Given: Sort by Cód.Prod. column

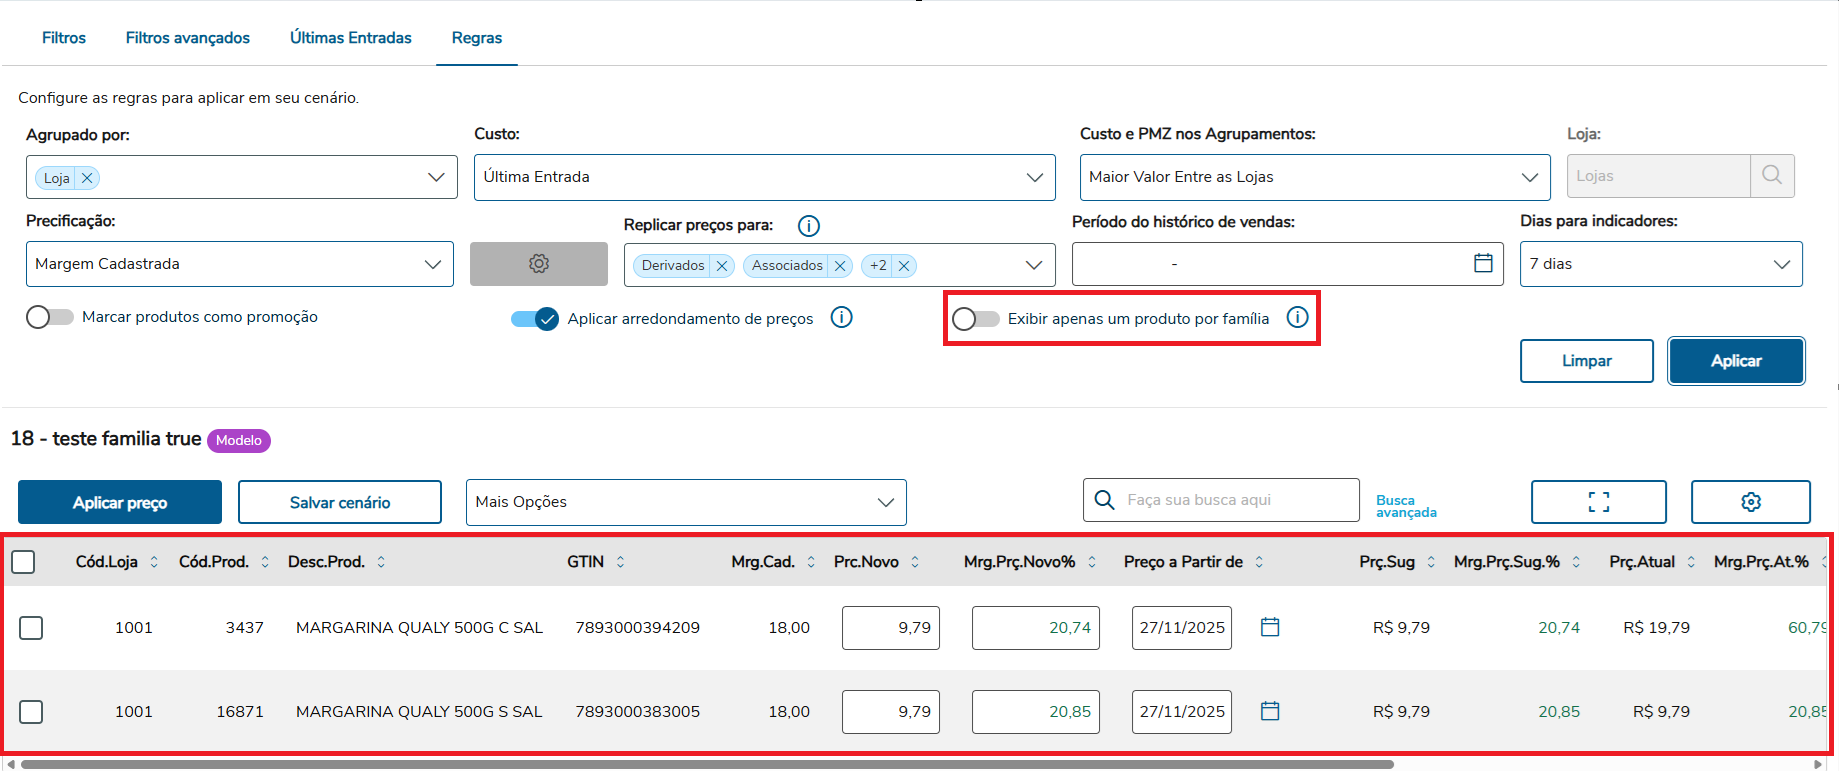Looking at the screenshot, I should point(265,562).
